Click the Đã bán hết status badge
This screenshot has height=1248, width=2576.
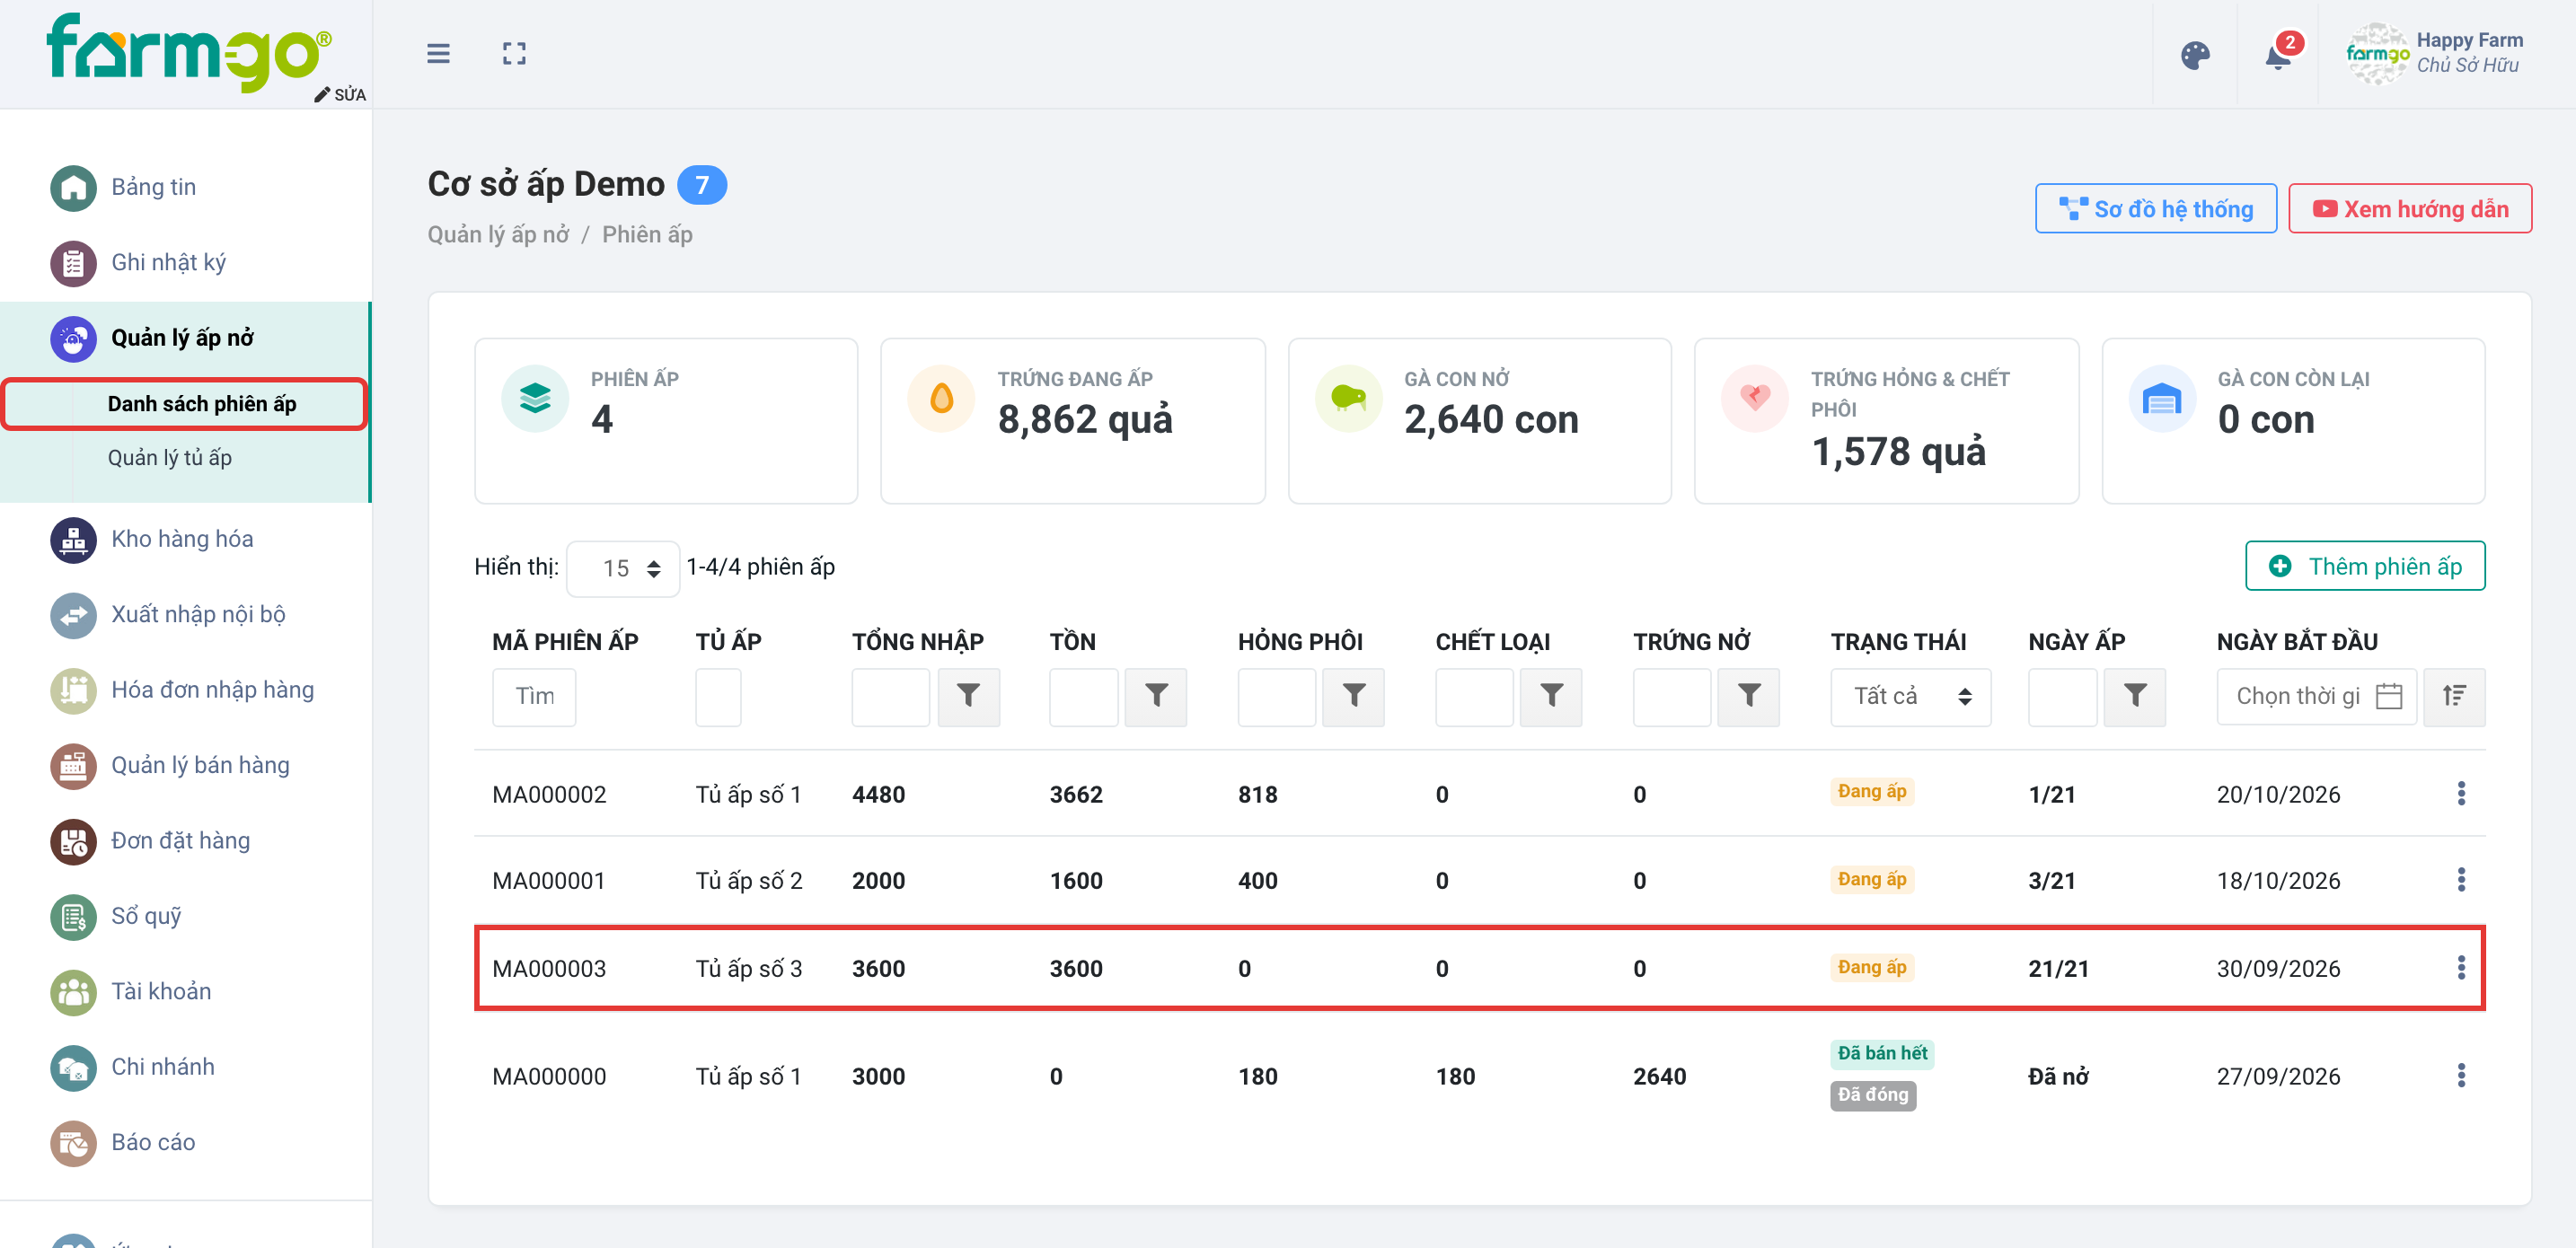[1881, 1053]
